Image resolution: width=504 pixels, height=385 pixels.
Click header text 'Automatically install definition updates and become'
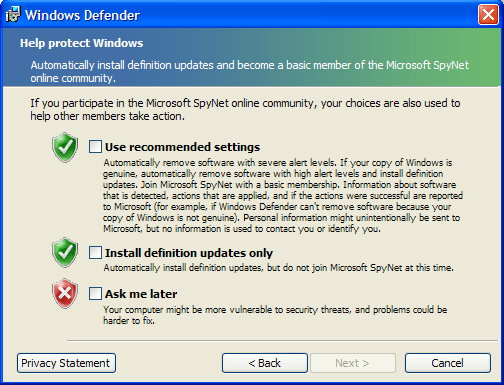point(250,72)
